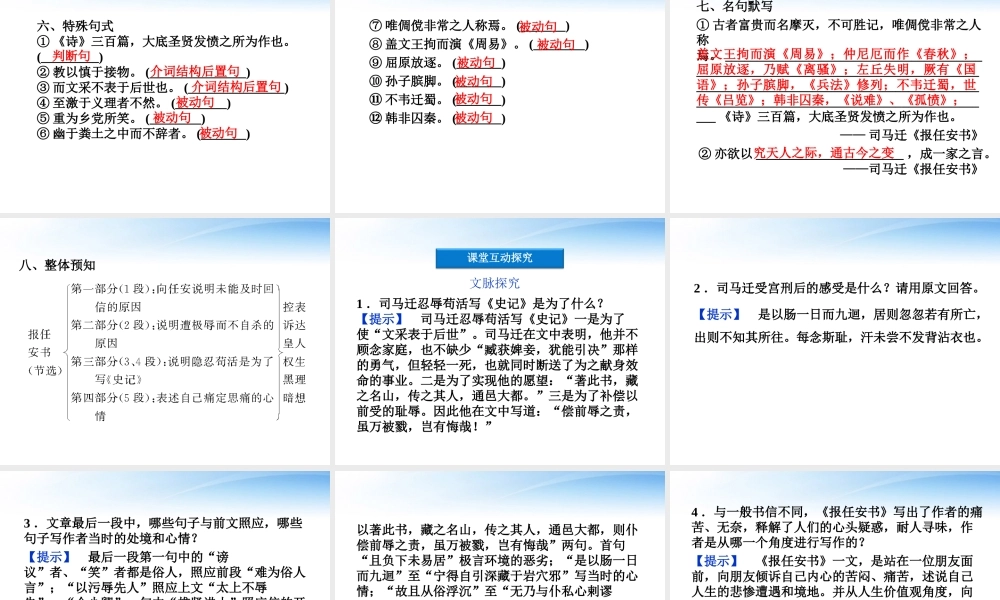1000x600 pixels.
Task: Open slide starting 以著此书，藏之名山
Action: (499, 536)
